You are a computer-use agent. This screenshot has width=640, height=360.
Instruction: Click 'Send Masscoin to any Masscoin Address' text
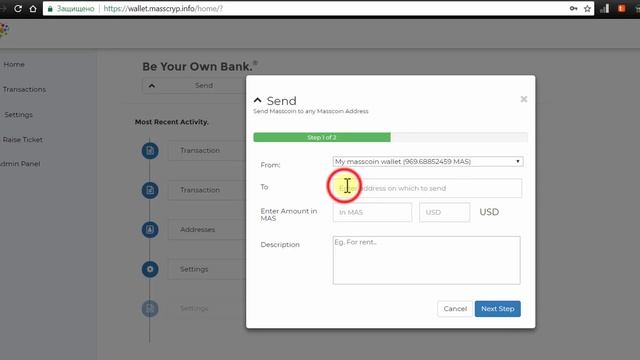311,111
